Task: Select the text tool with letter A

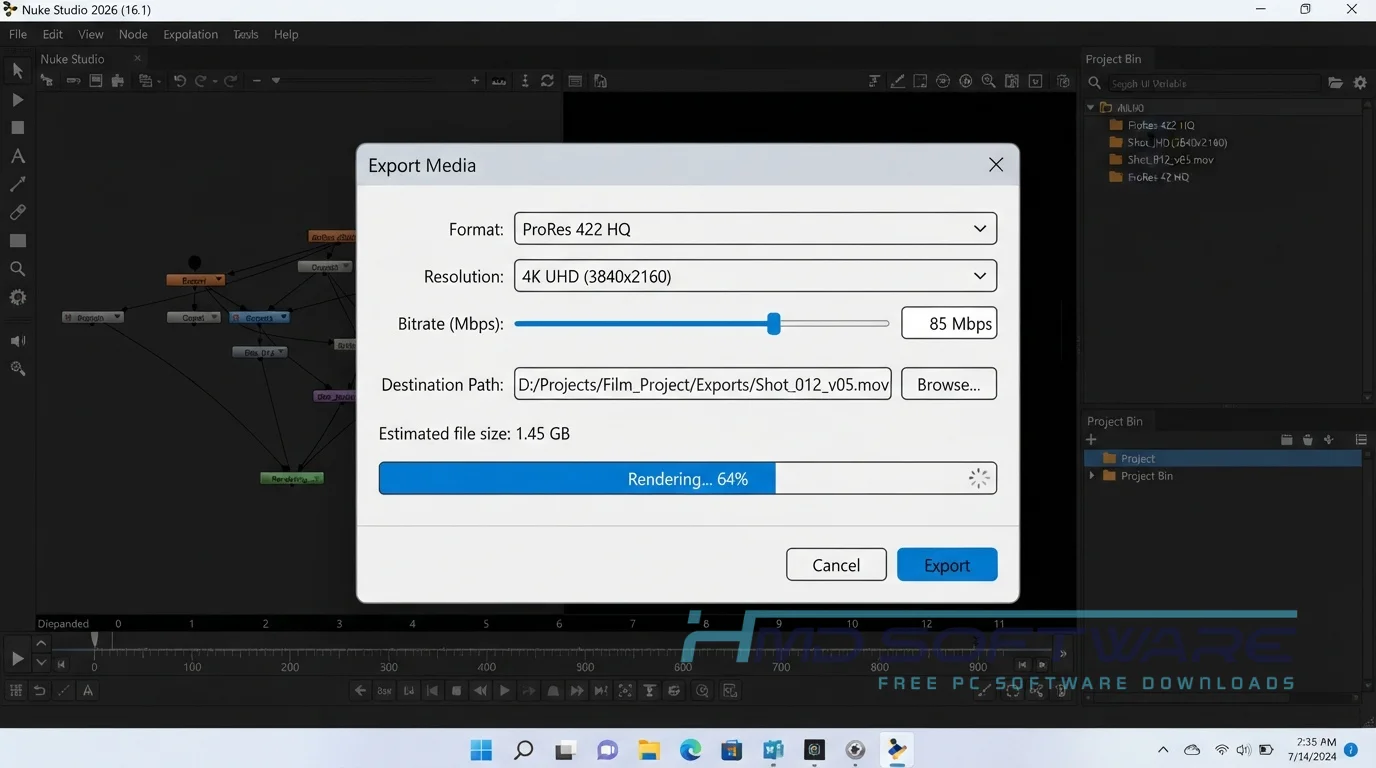Action: 18,156
